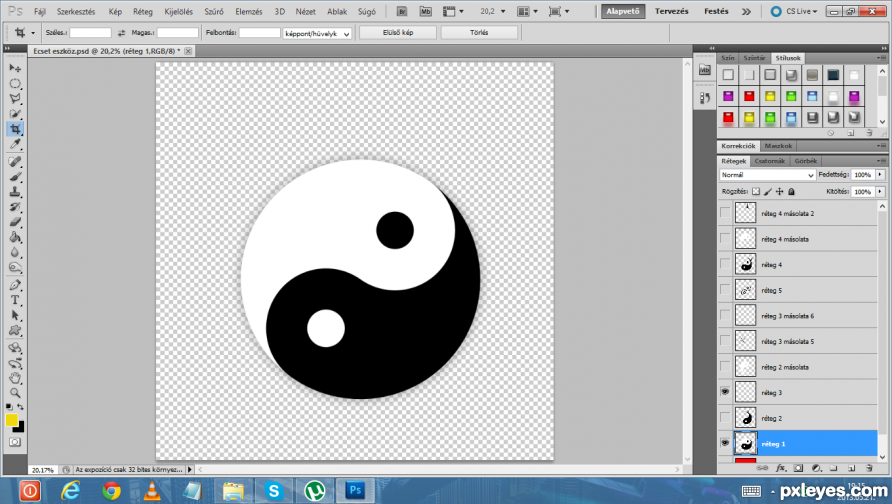
Task: Select the Alapvető workspace button
Action: point(623,11)
